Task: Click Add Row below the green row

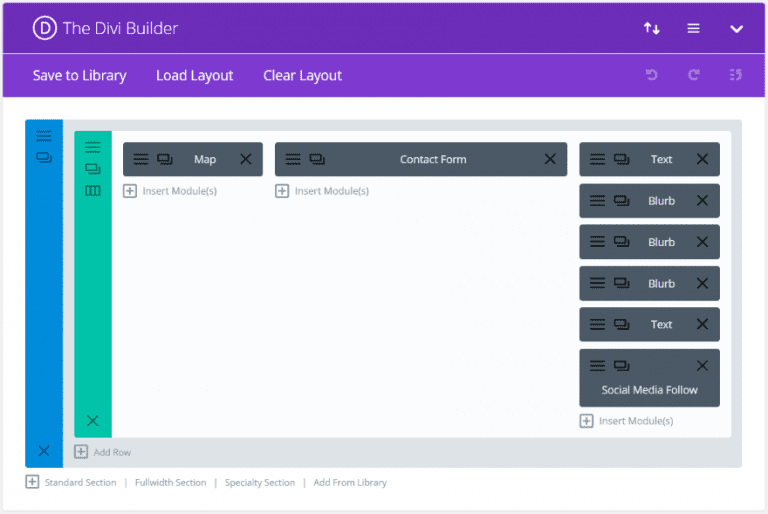Action: click(x=103, y=452)
